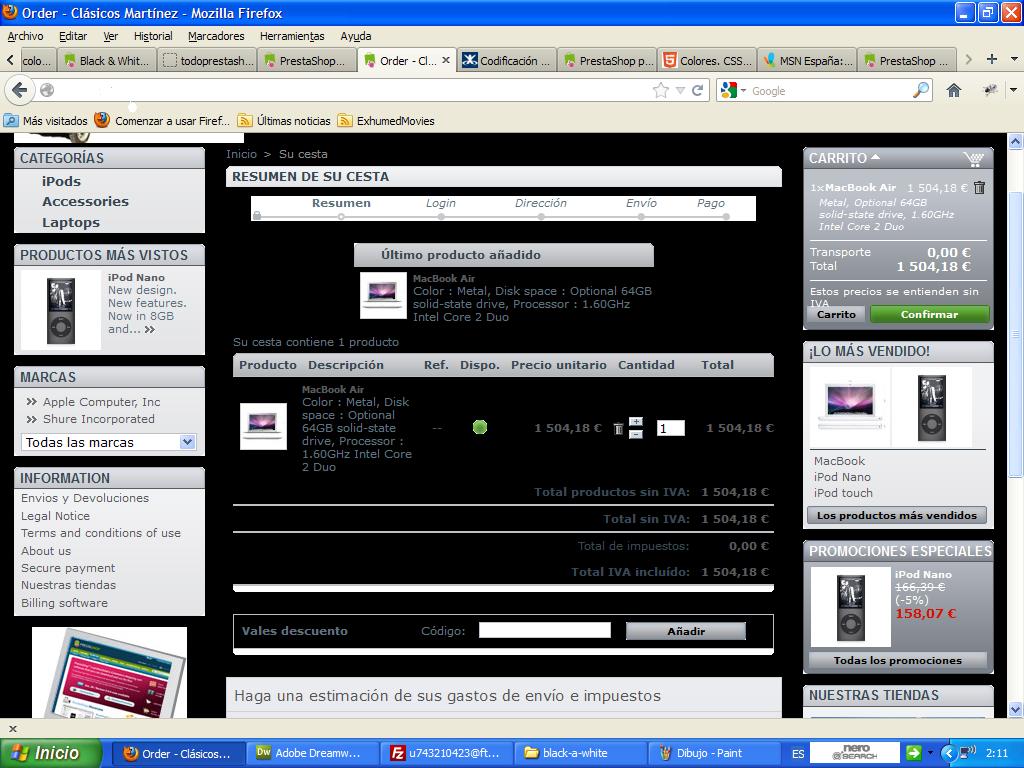This screenshot has width=1024, height=768.
Task: Click the reload page icon
Action: 697,91
